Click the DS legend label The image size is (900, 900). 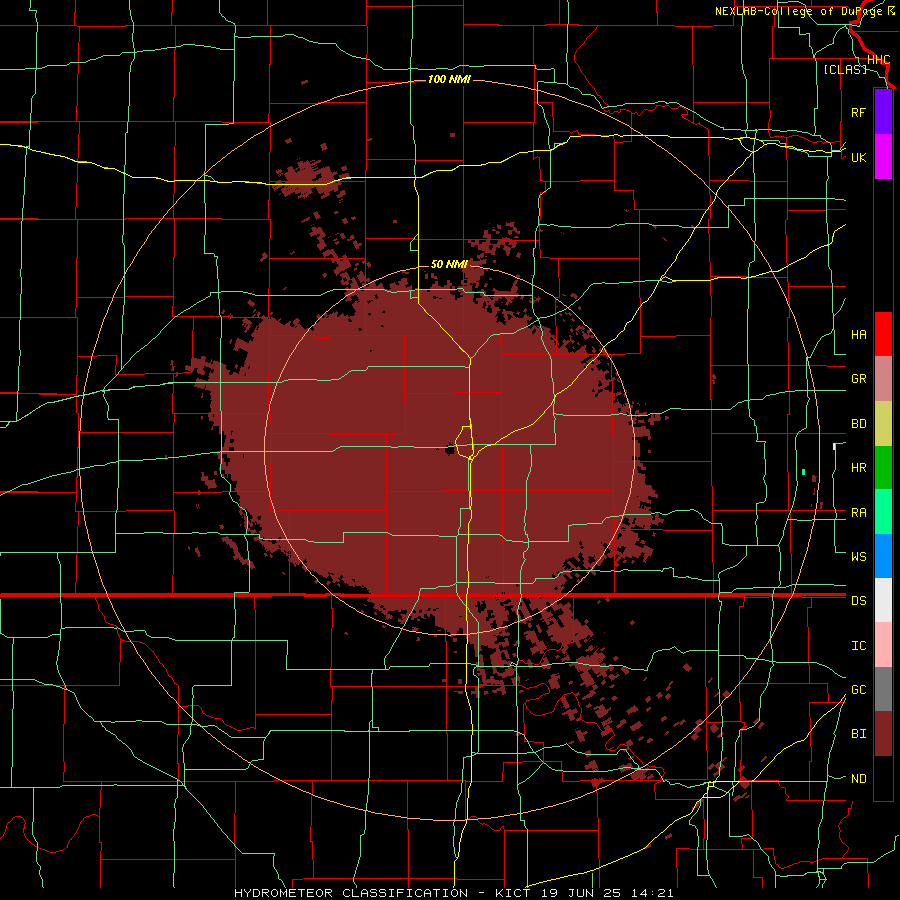(858, 601)
